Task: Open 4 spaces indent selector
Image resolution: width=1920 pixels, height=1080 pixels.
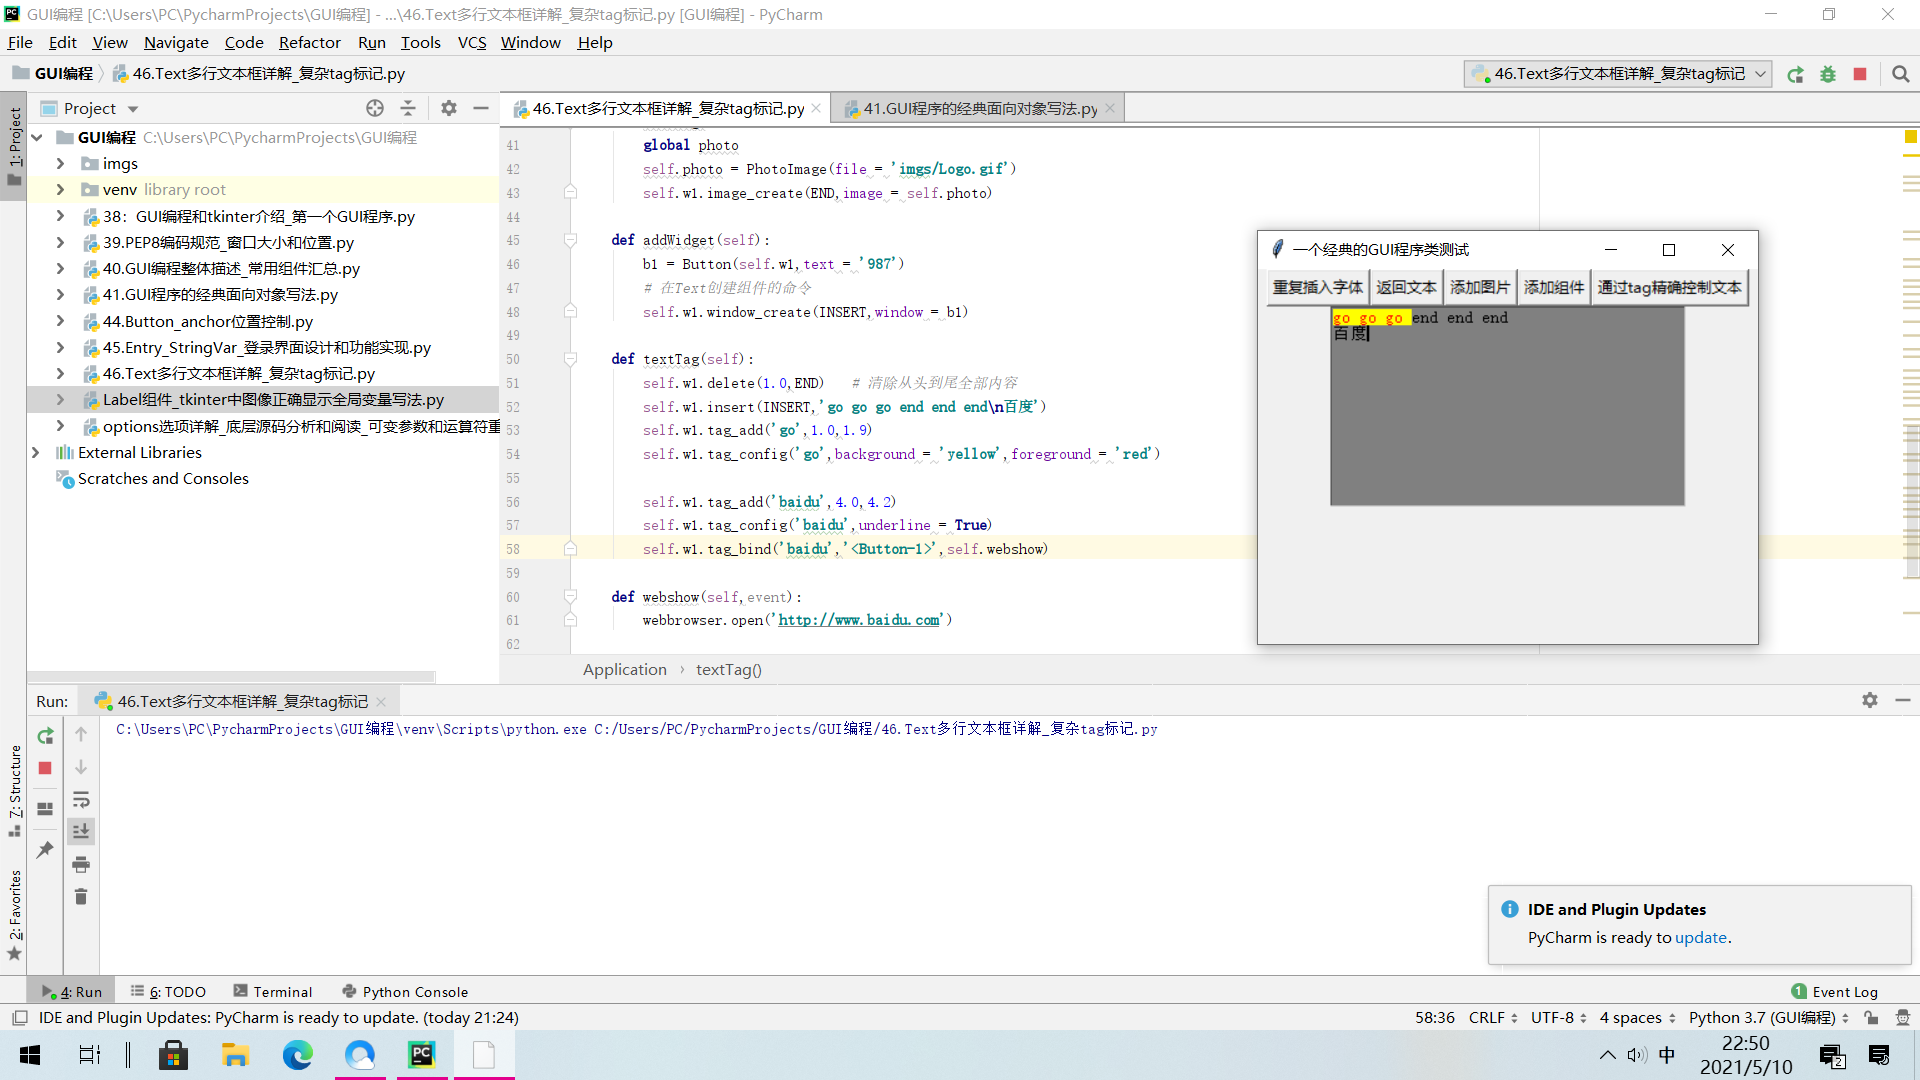Action: 1638,1018
